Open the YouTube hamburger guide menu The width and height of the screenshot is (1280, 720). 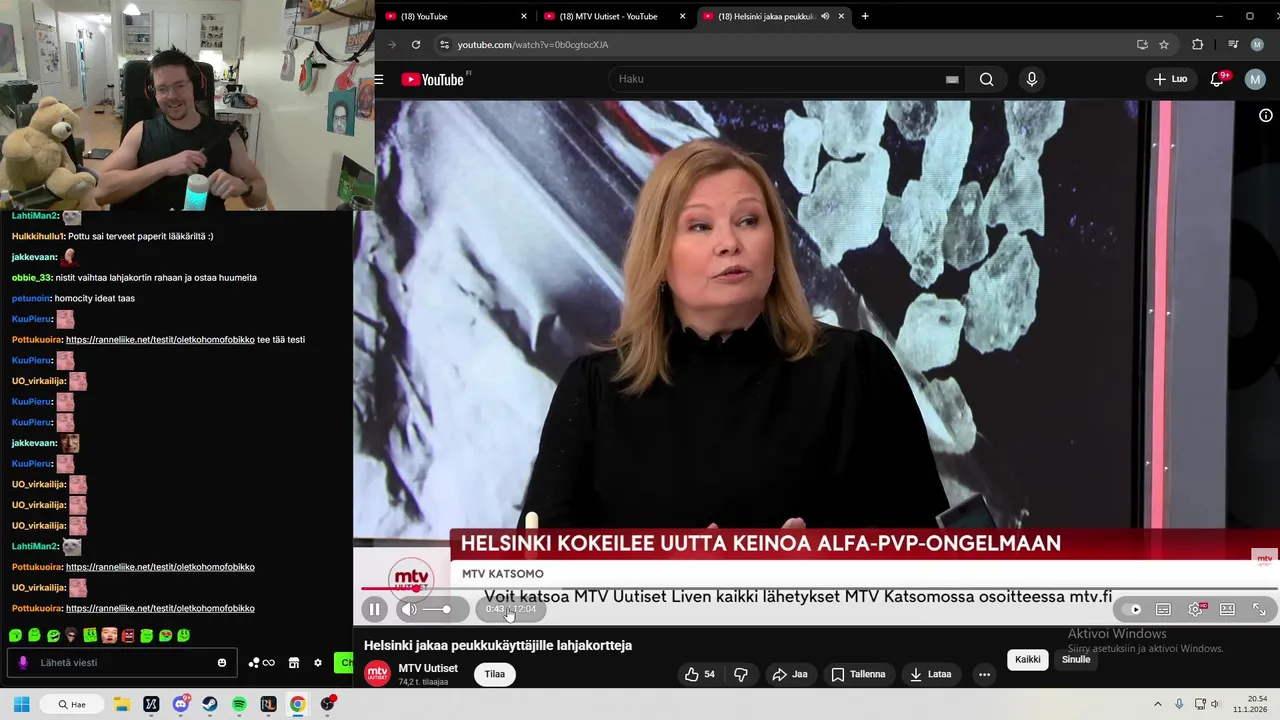coord(379,79)
